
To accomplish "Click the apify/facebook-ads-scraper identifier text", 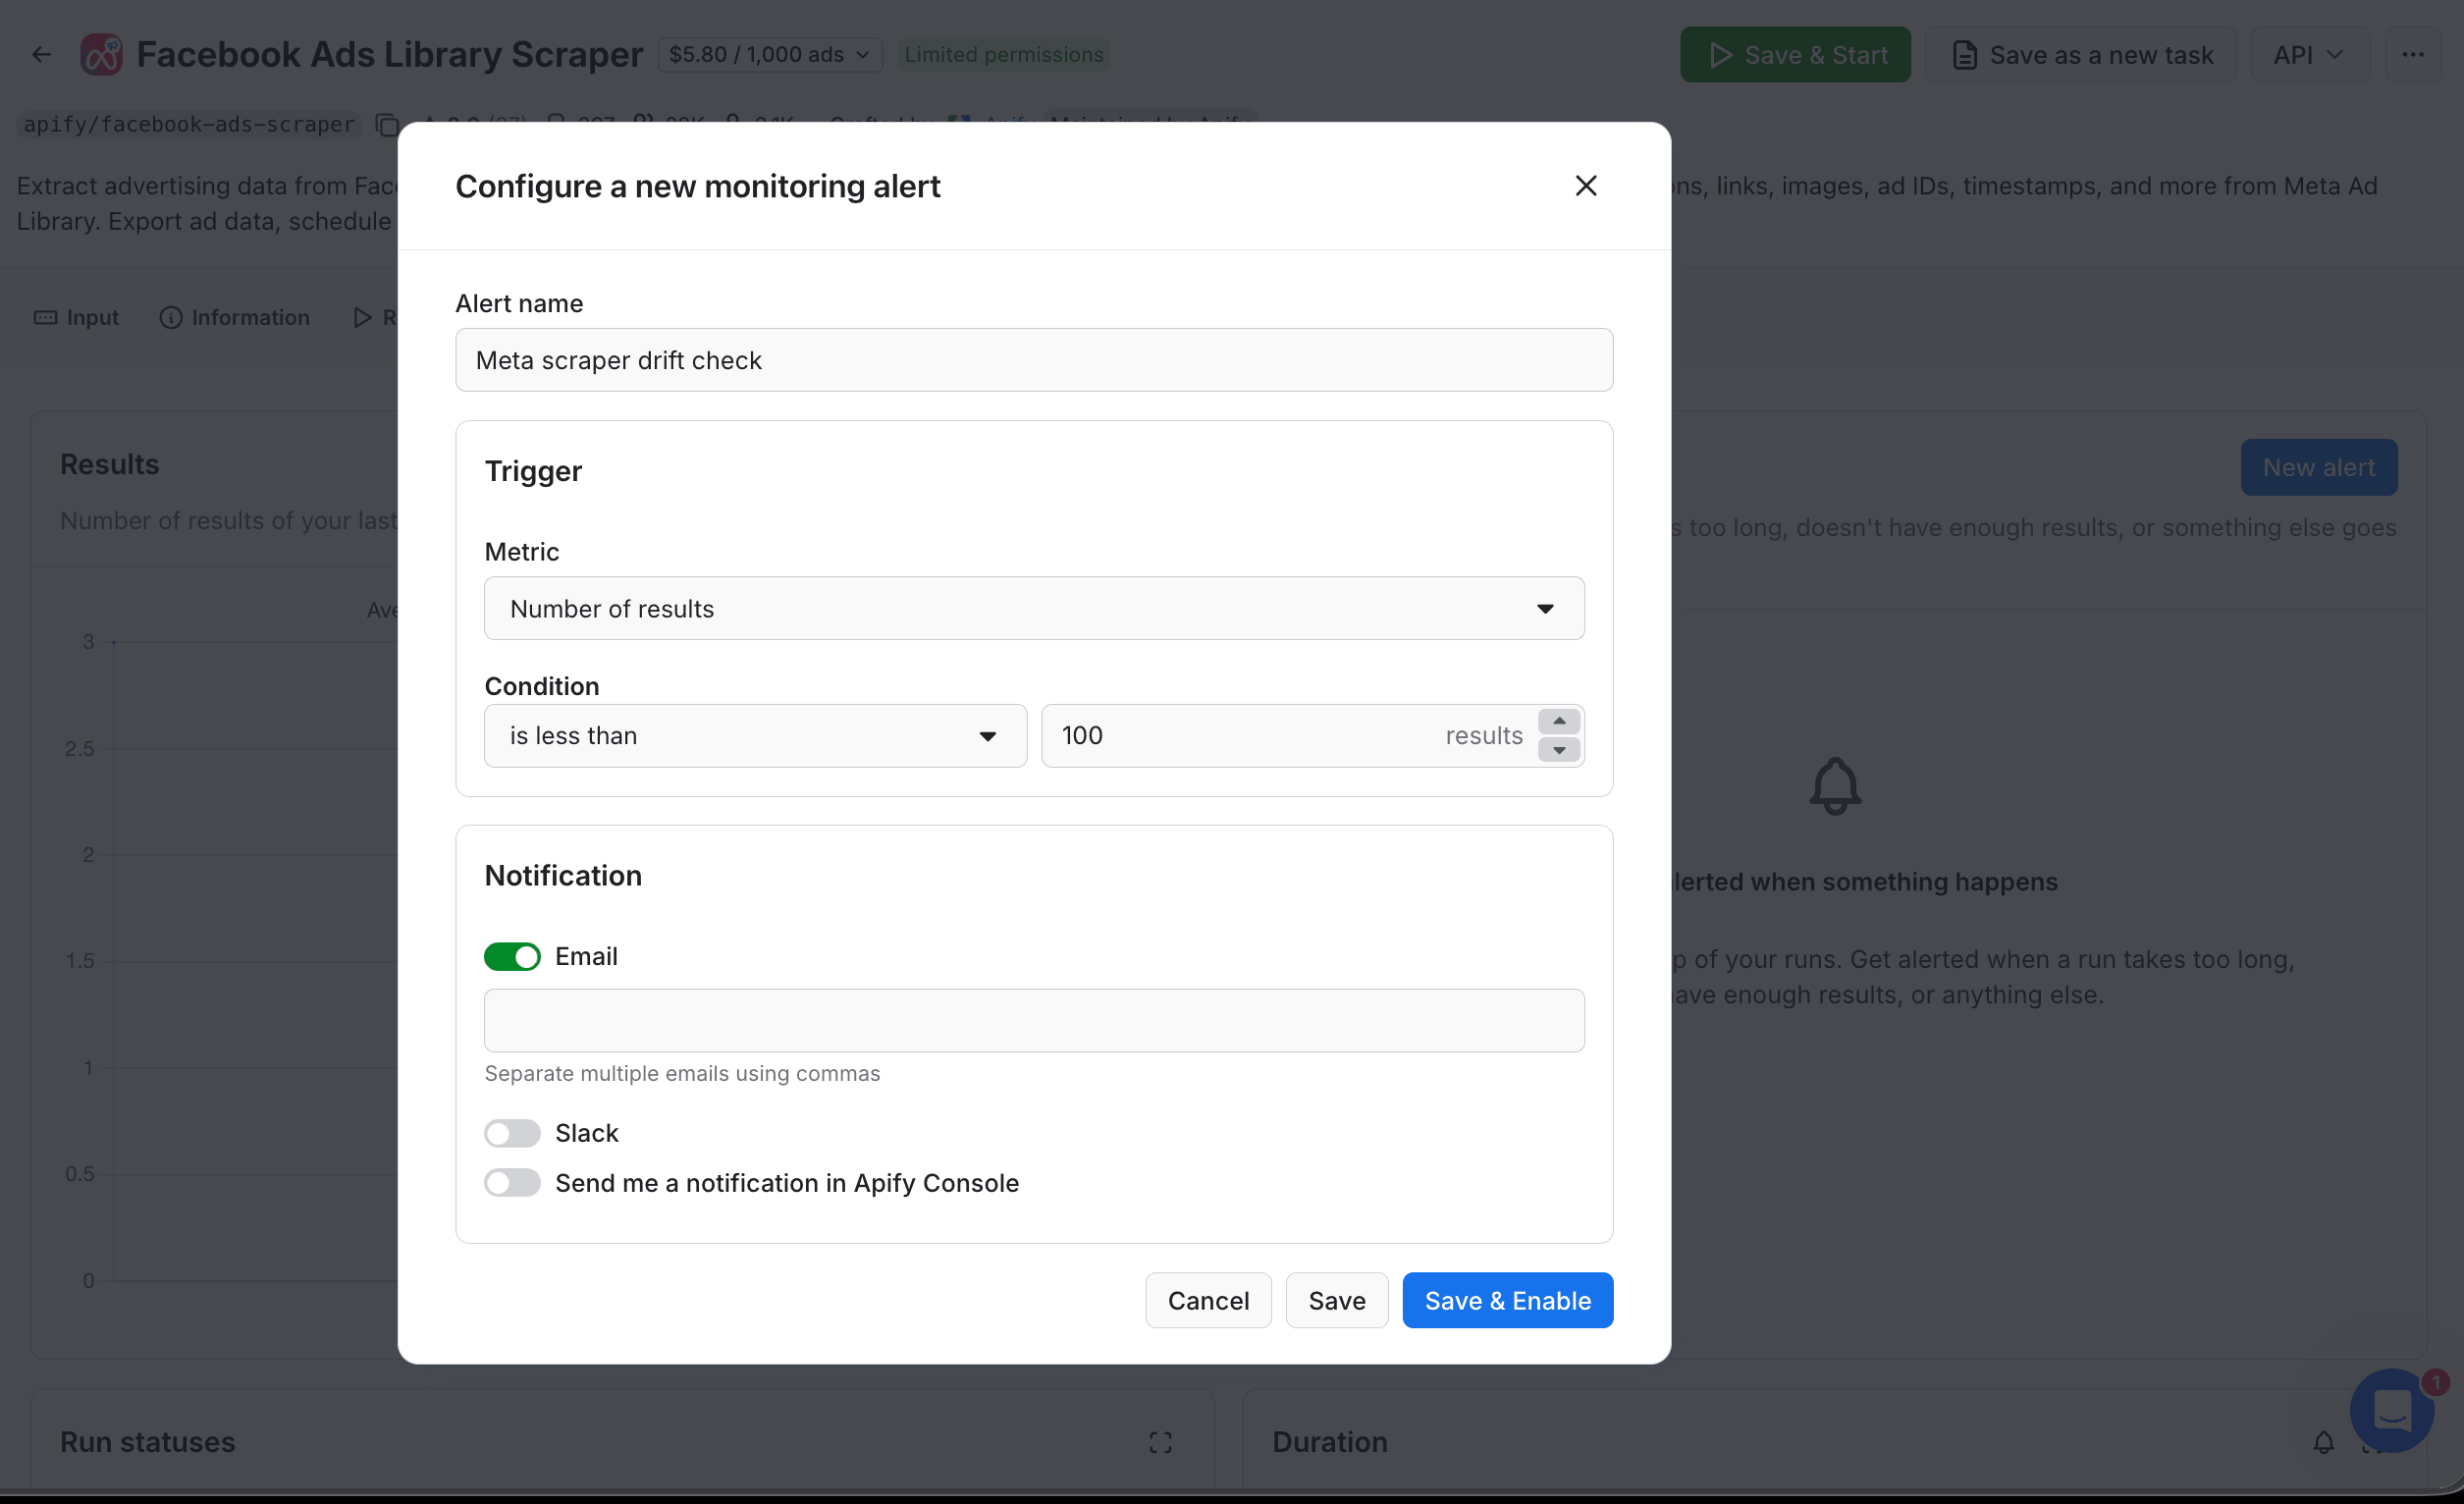I will pos(189,124).
